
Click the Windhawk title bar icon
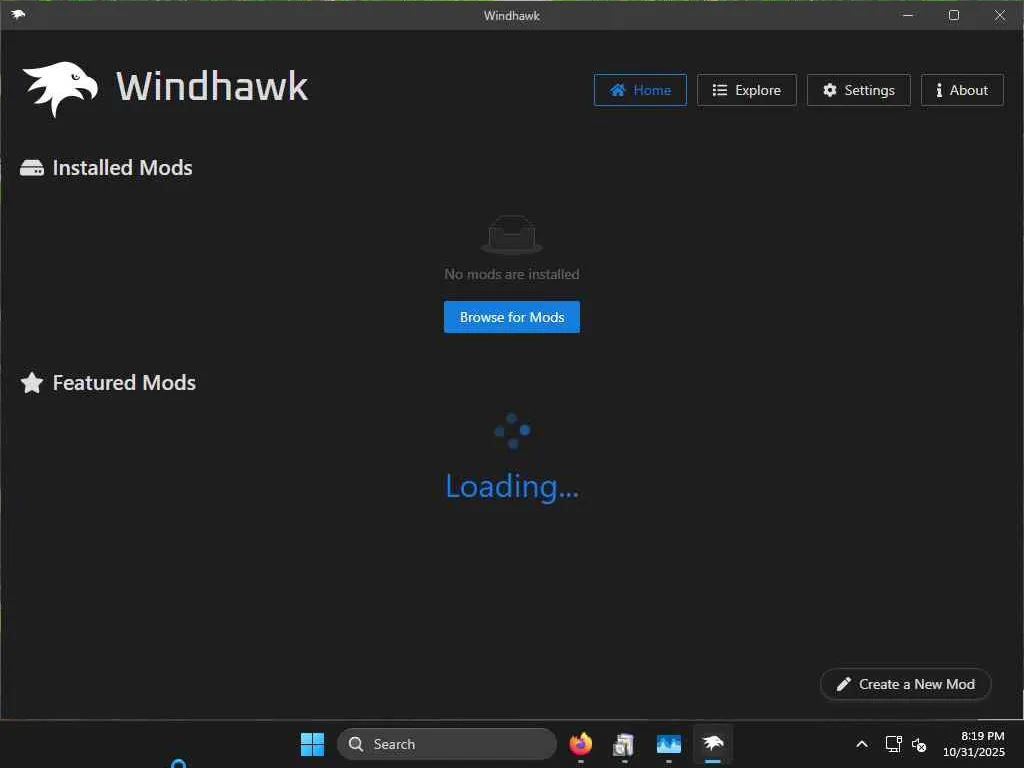18,14
